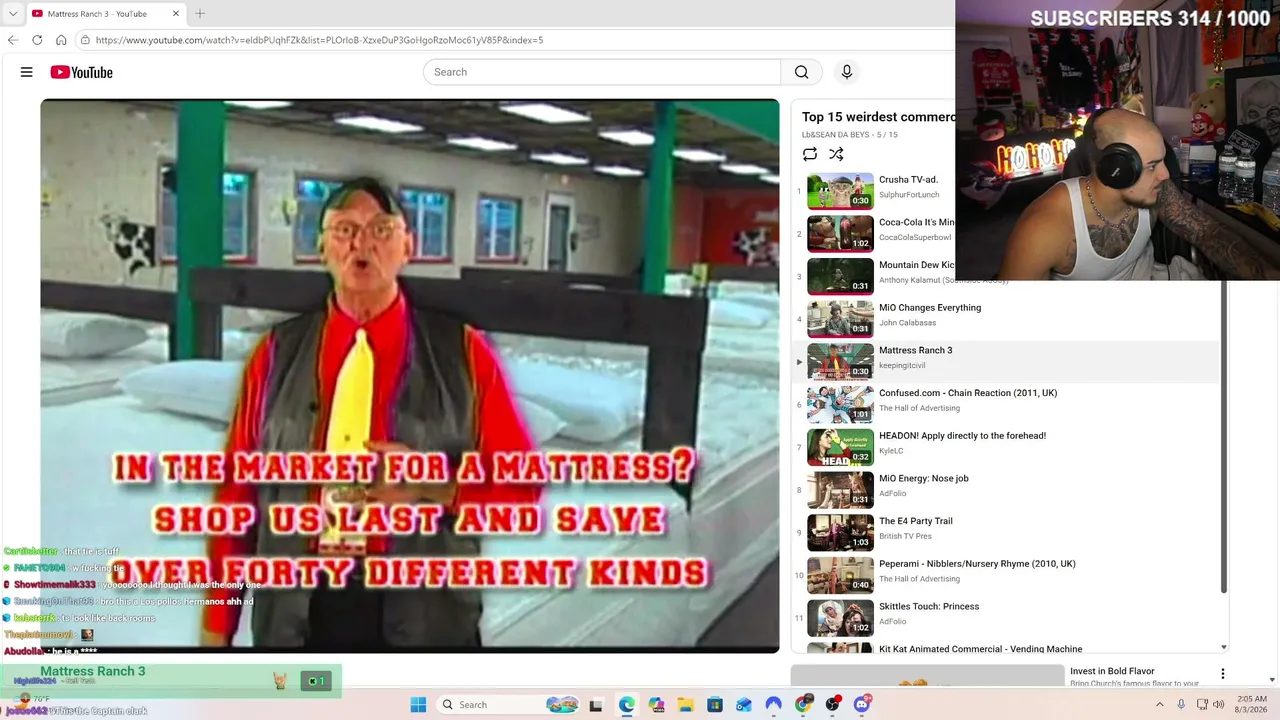Open the clock and date flyout
This screenshot has width=1280, height=720.
(x=1252, y=705)
